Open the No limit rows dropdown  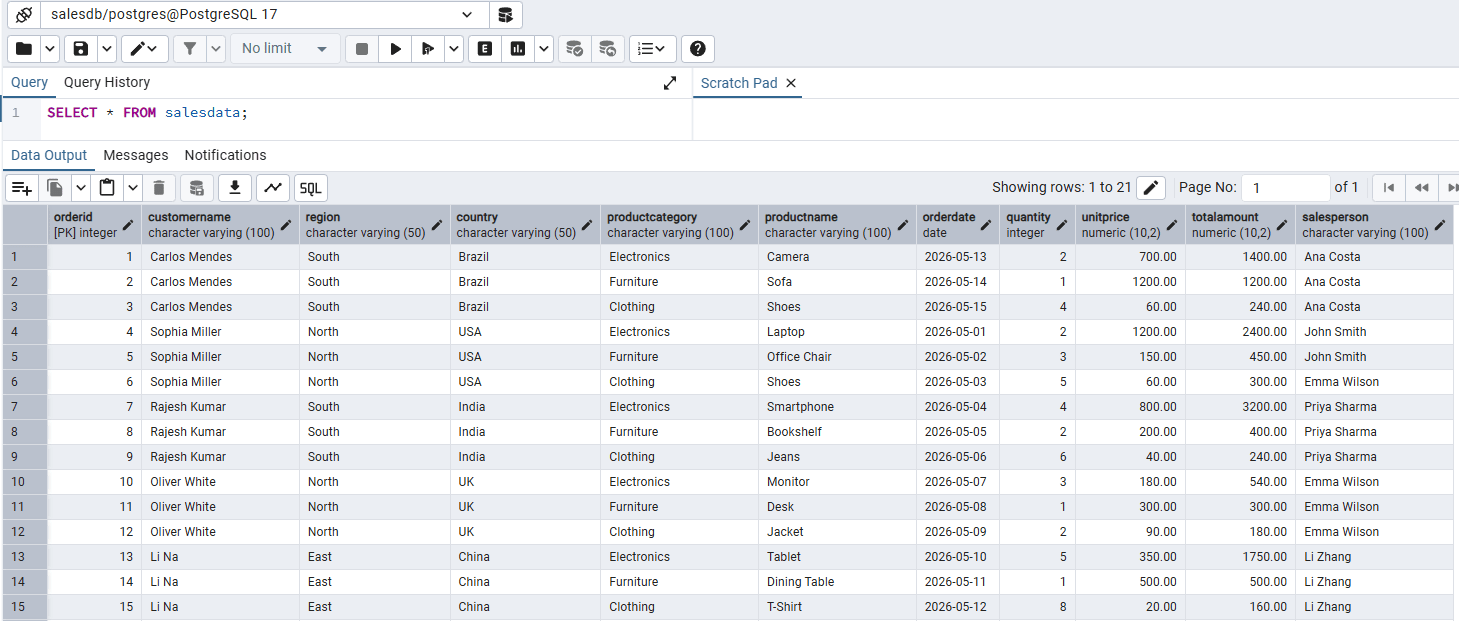pos(284,48)
